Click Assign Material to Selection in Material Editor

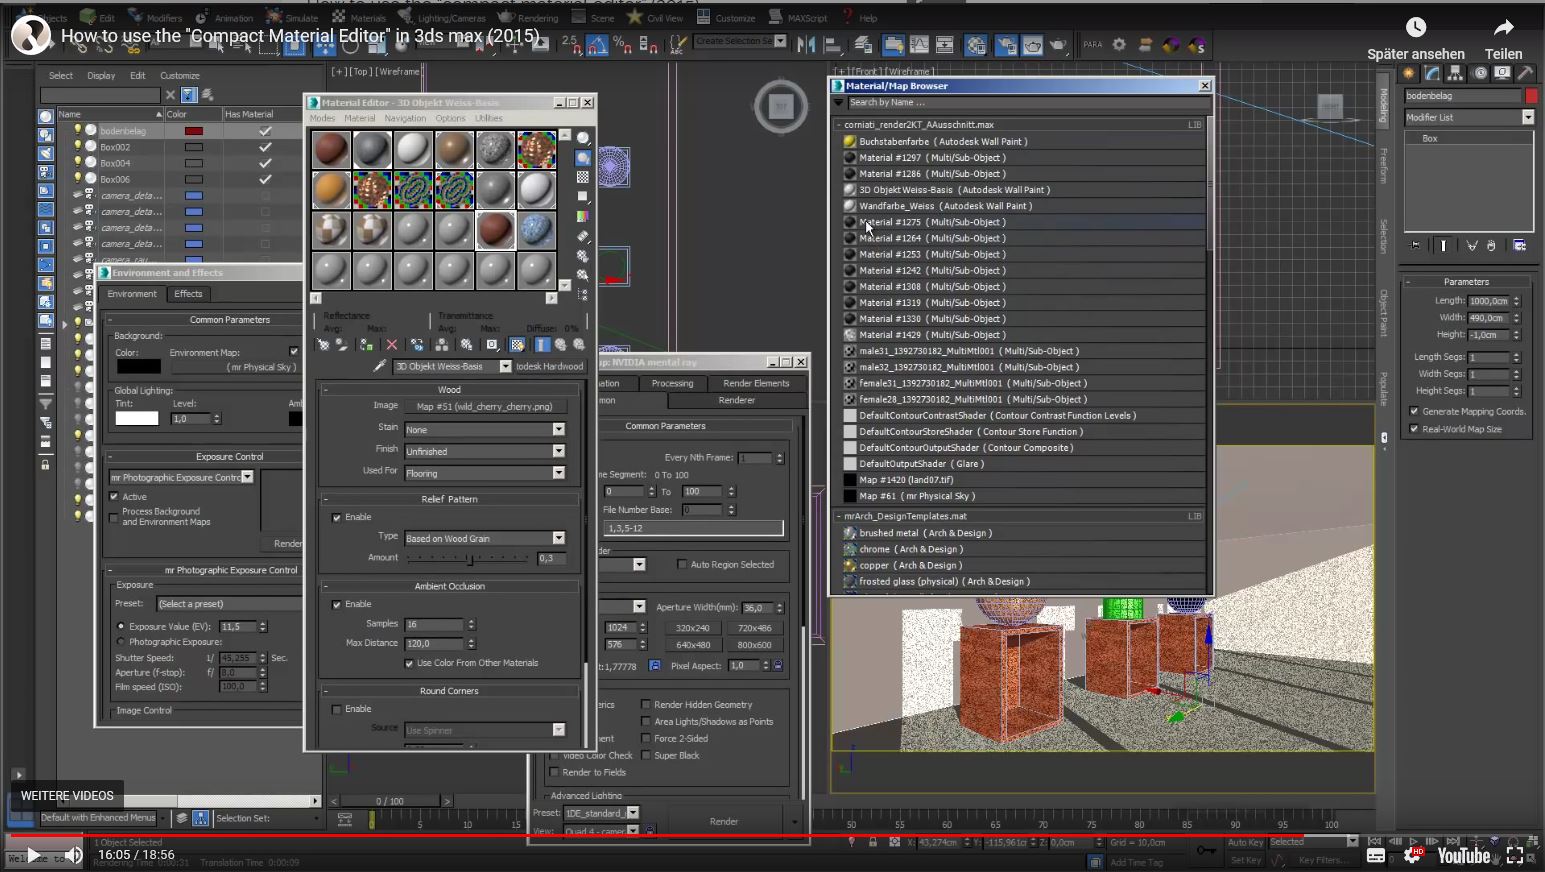pyautogui.click(x=364, y=345)
